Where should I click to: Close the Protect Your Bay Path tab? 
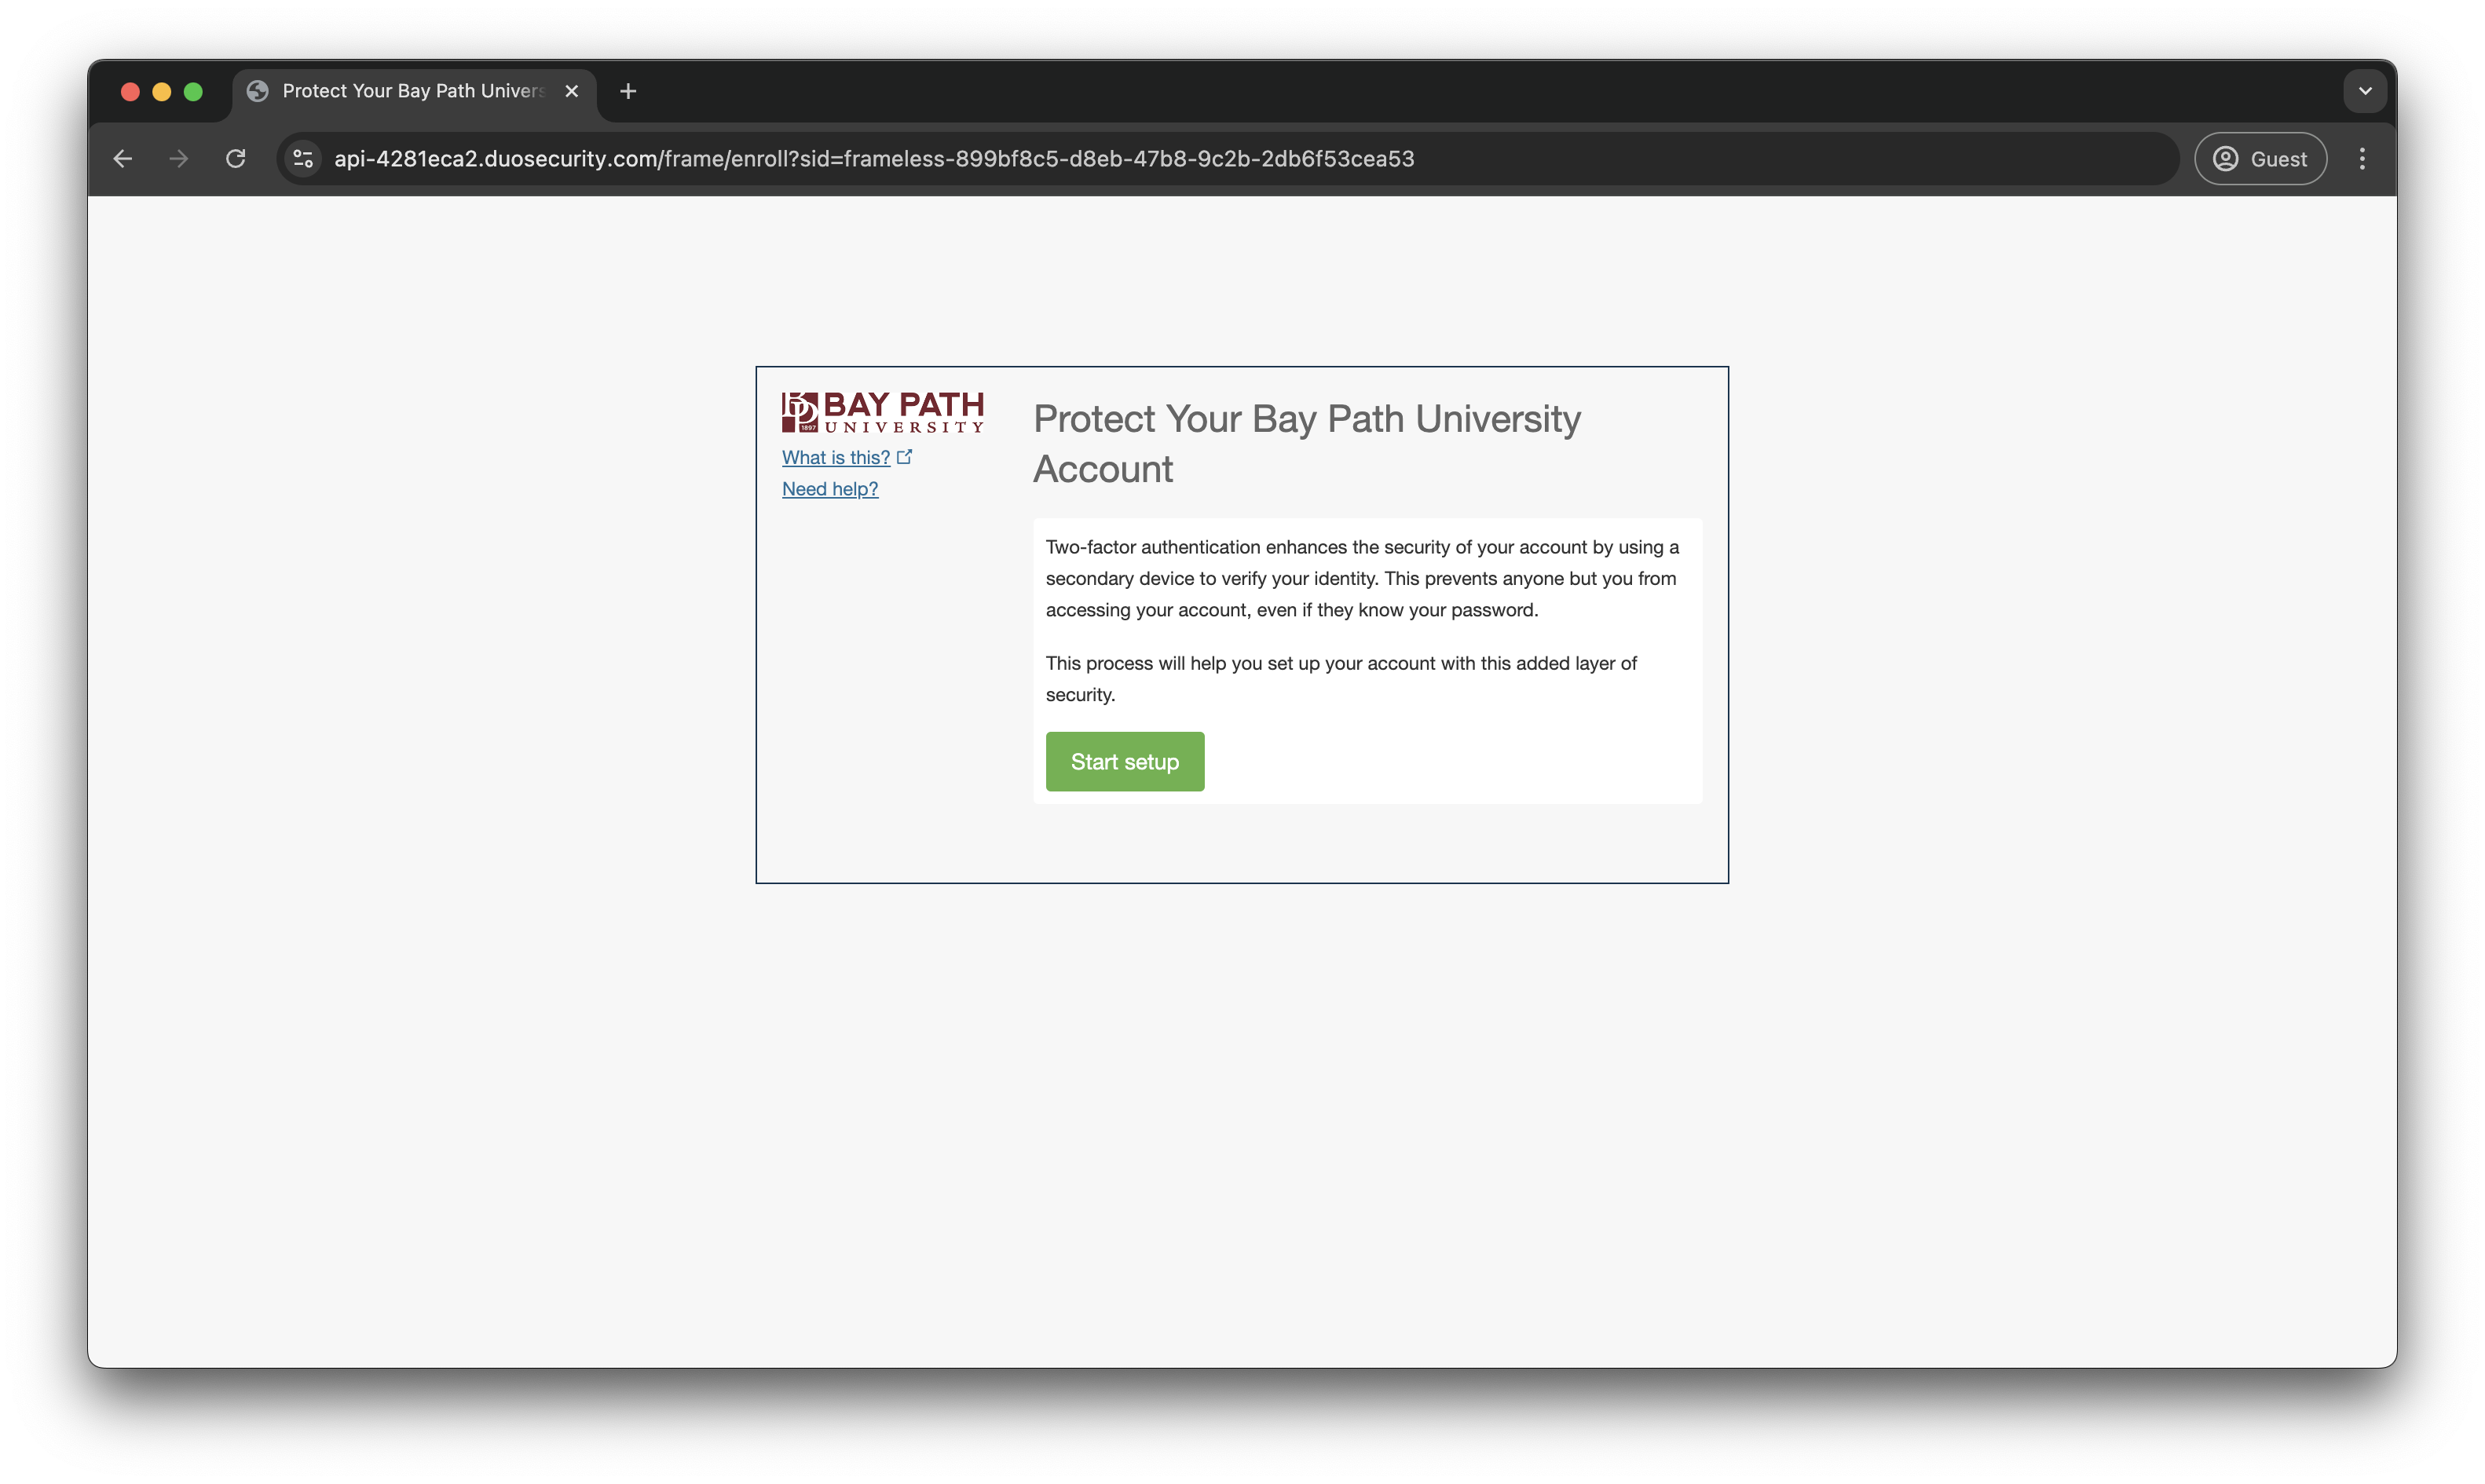[x=572, y=91]
